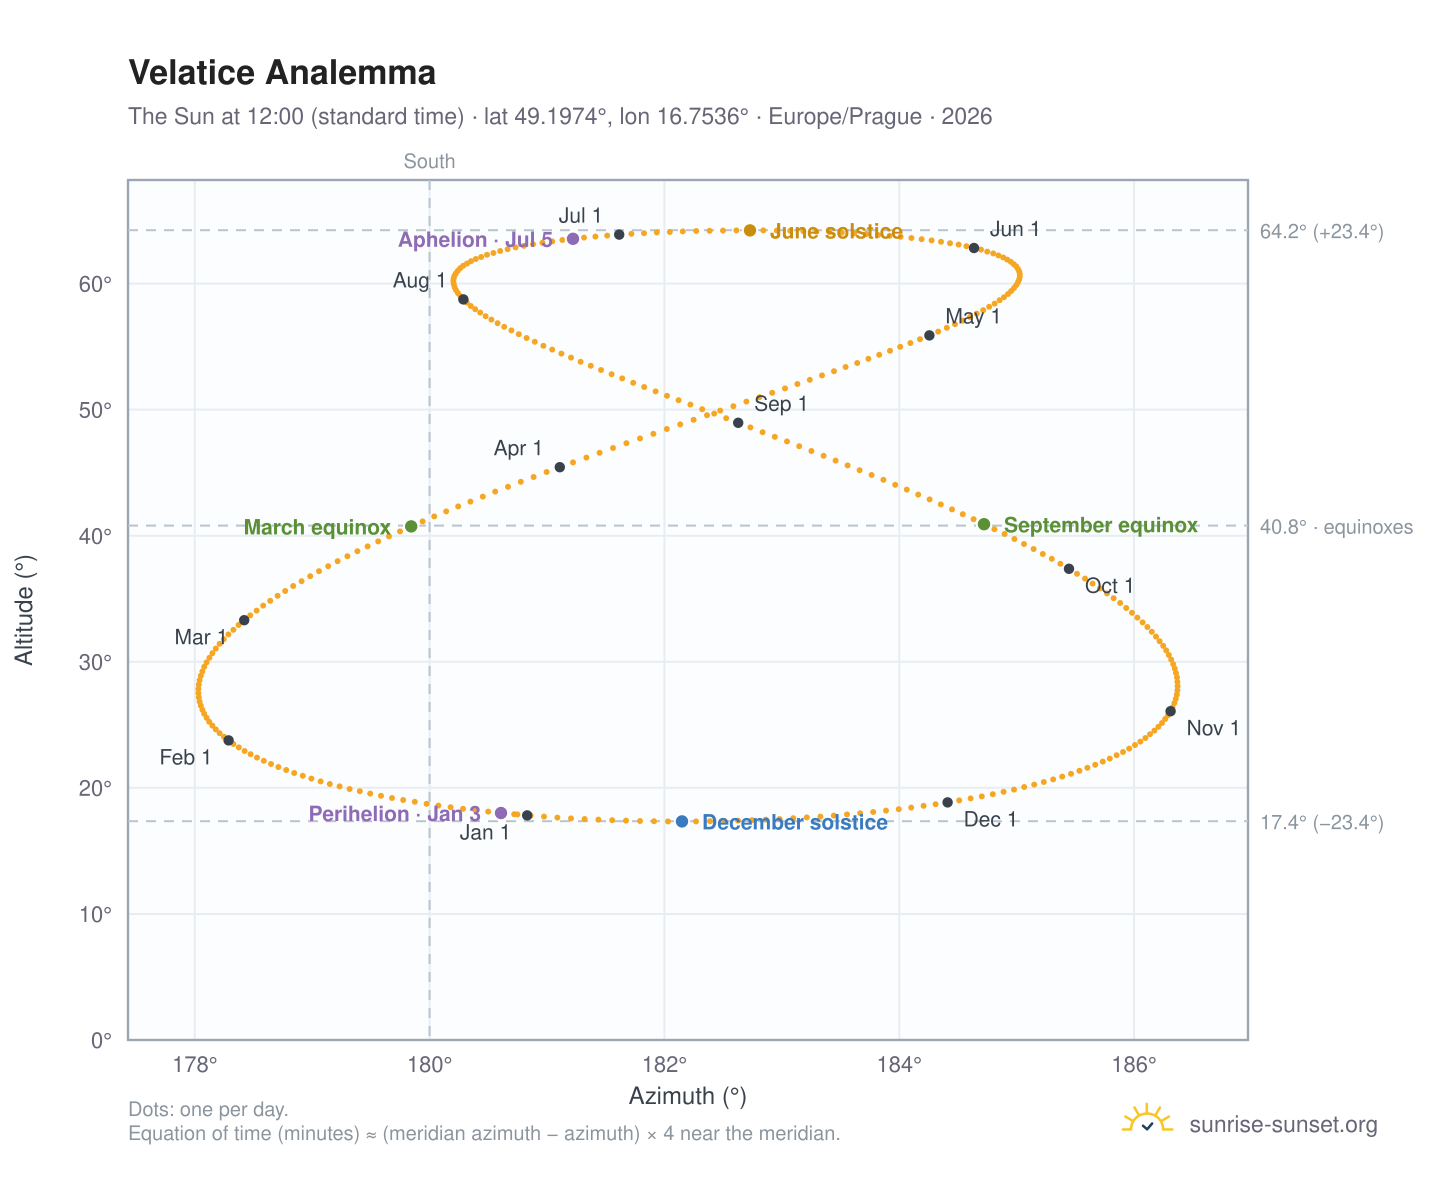Click the 180° azimuth tick label
1448x1188 pixels.
coord(430,1063)
